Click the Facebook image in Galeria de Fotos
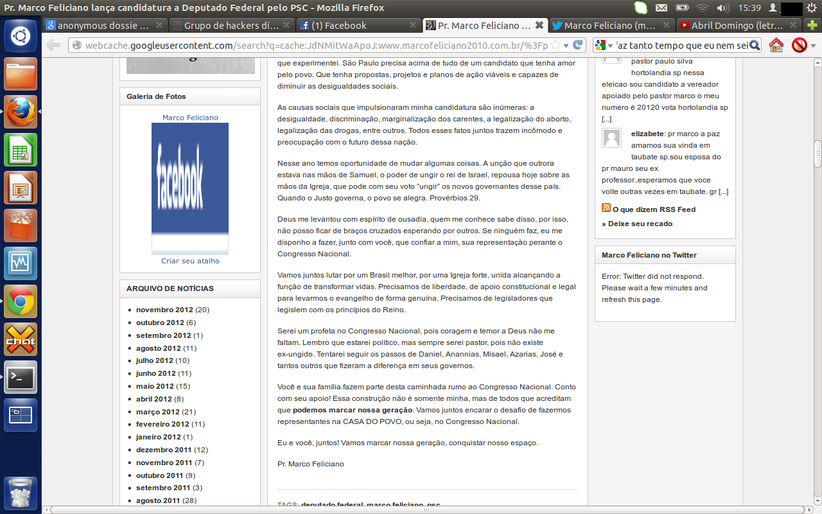Screen dimensions: 822x514 (190, 187)
